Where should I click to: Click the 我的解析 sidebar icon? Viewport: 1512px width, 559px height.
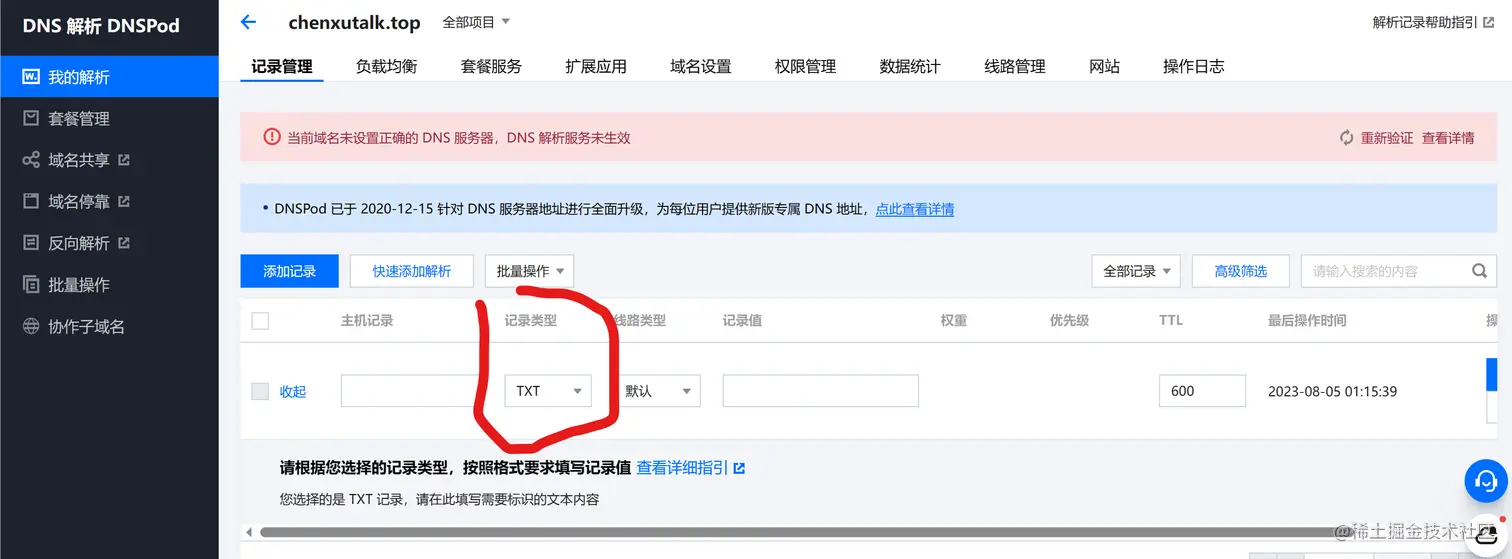point(31,77)
